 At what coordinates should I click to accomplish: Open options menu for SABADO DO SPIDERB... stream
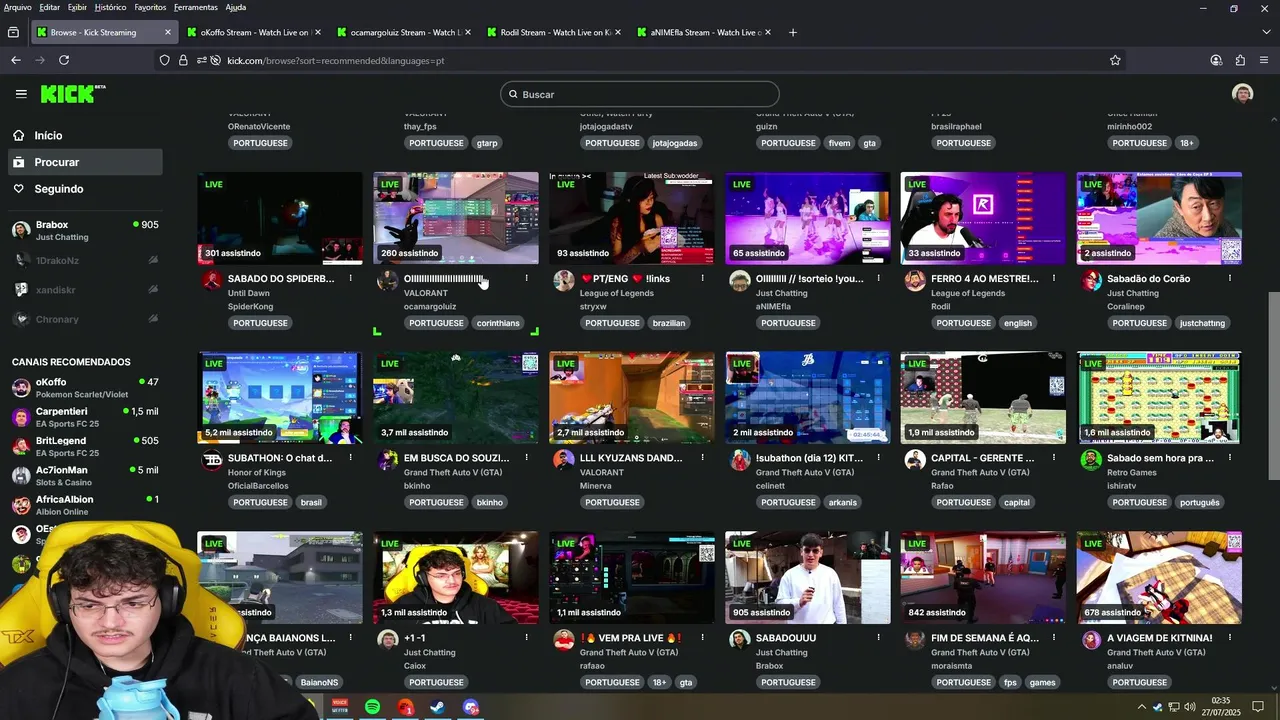pos(350,278)
